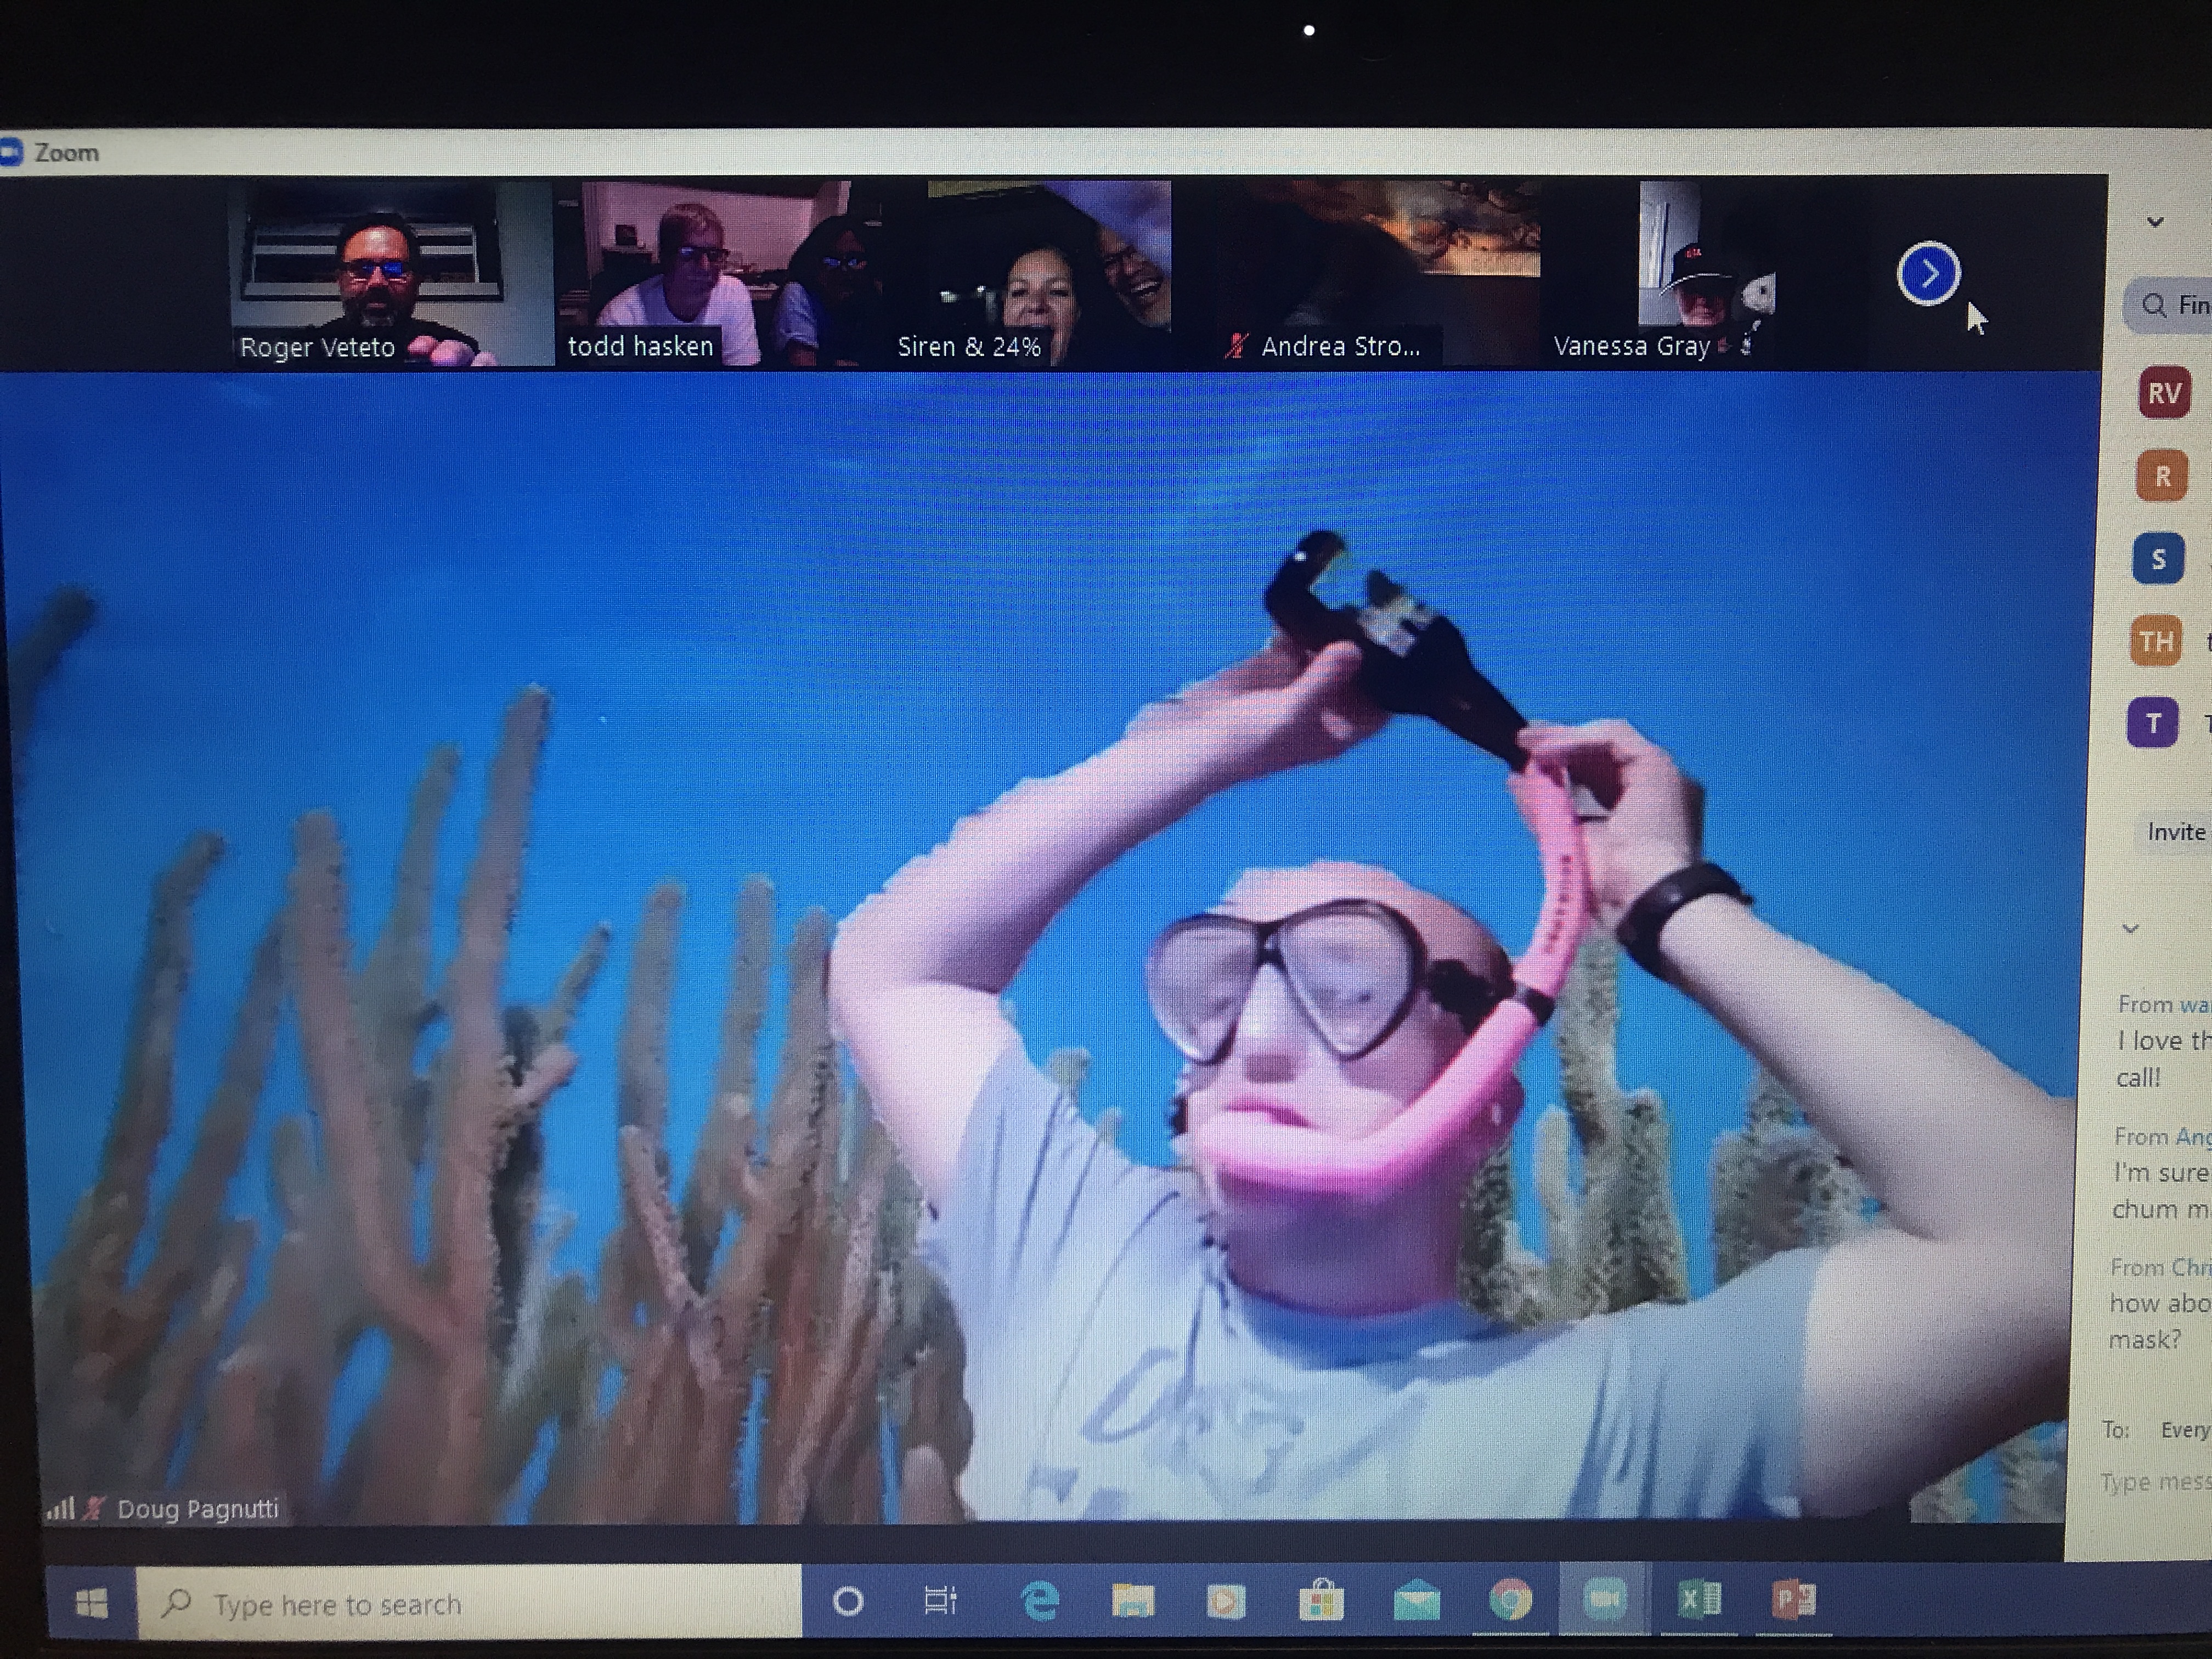The image size is (2212, 1659).
Task: Click the Invite button
Action: tap(2175, 832)
